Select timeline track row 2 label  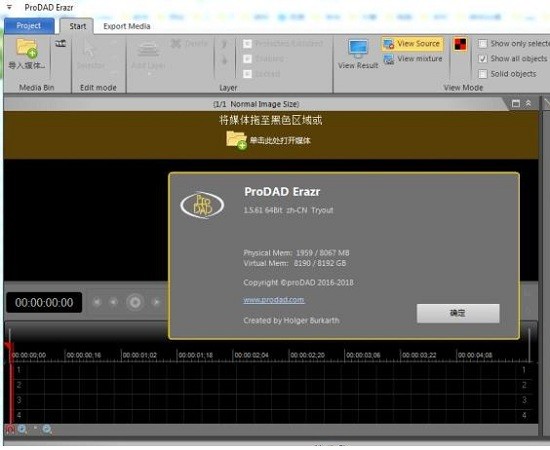[19, 385]
